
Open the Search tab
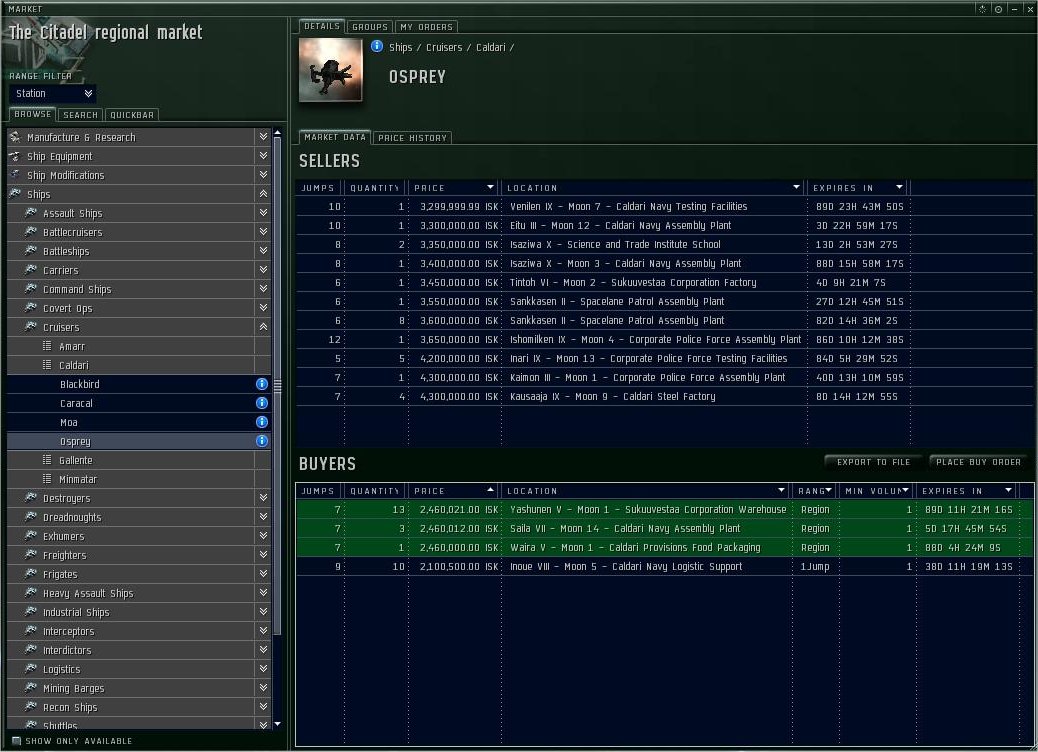(x=80, y=115)
